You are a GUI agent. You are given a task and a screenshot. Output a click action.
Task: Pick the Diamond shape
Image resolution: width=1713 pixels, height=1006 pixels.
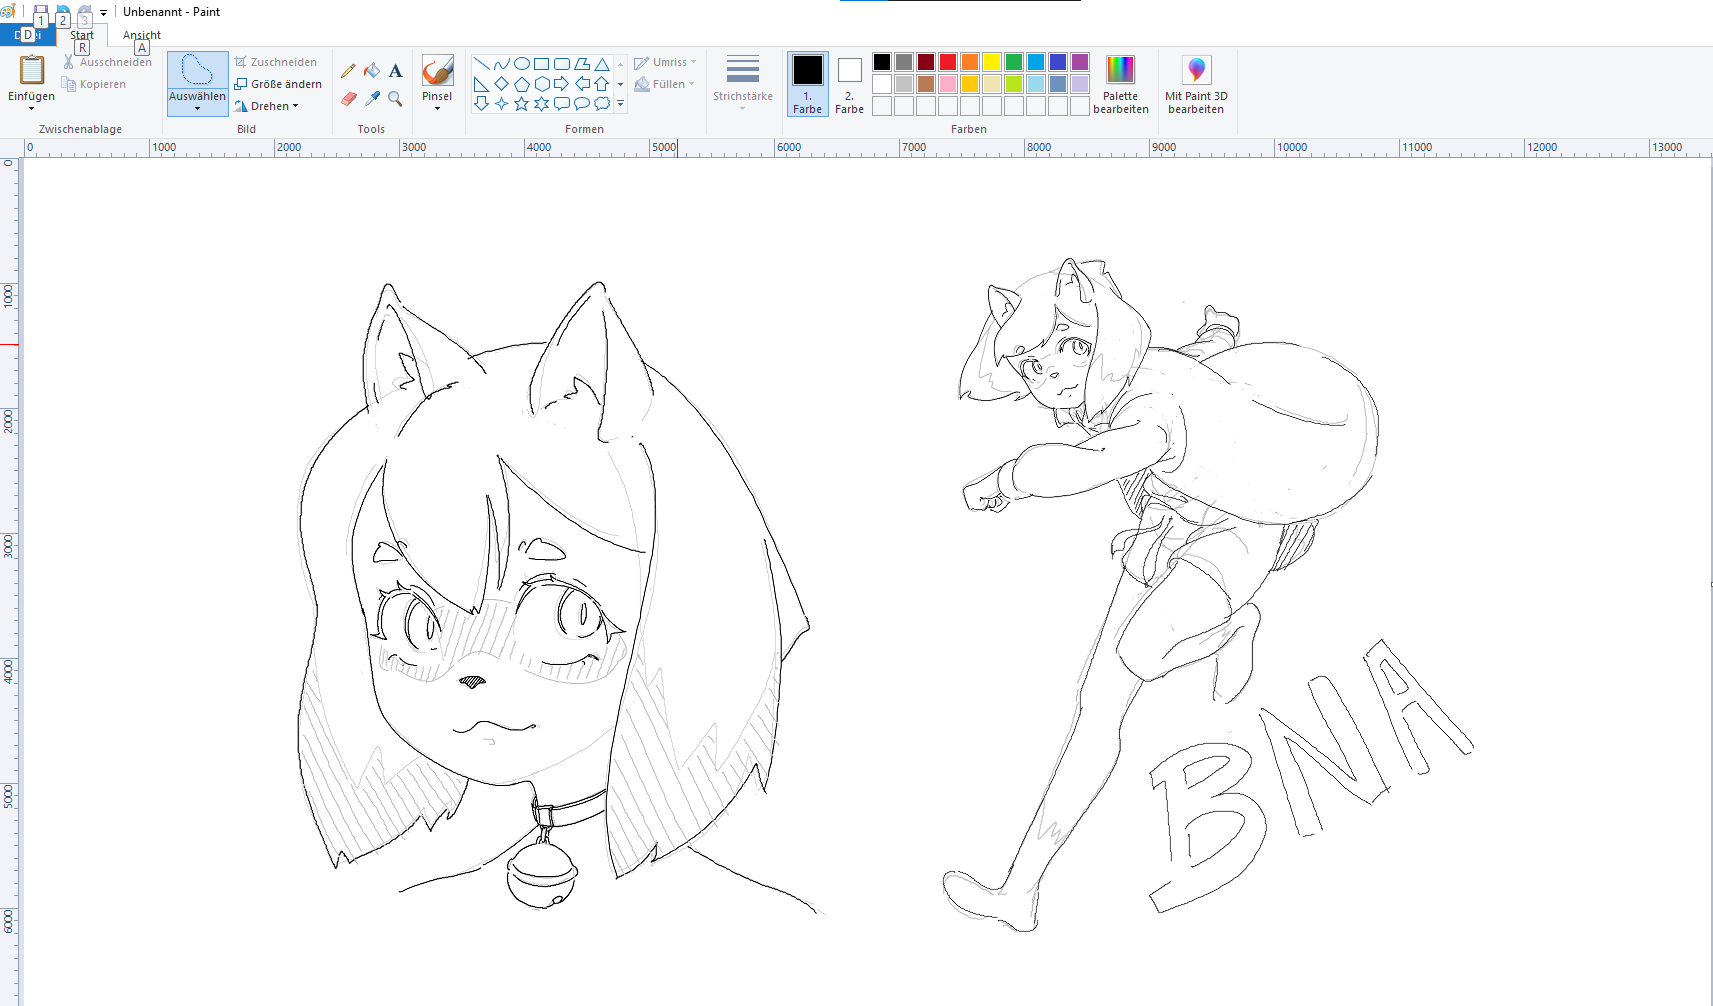[x=501, y=84]
